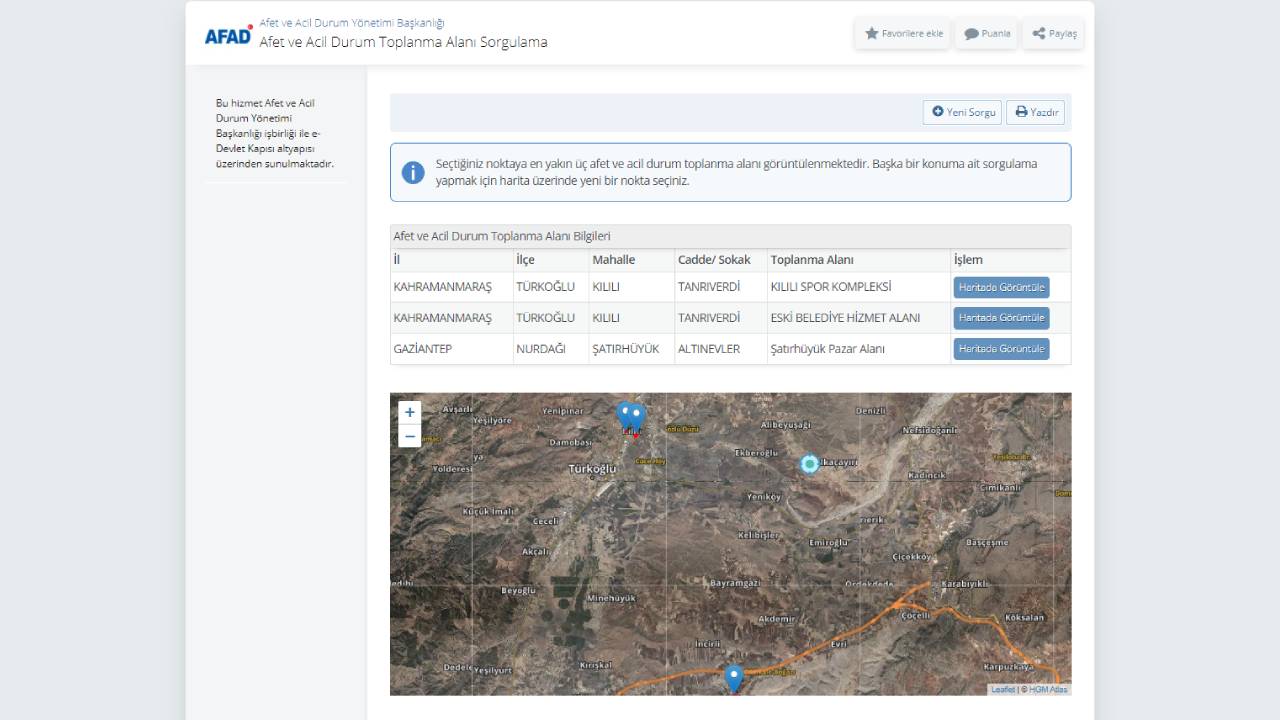Show Şatırhüyük Pazar Alanı on the map

[1001, 349]
